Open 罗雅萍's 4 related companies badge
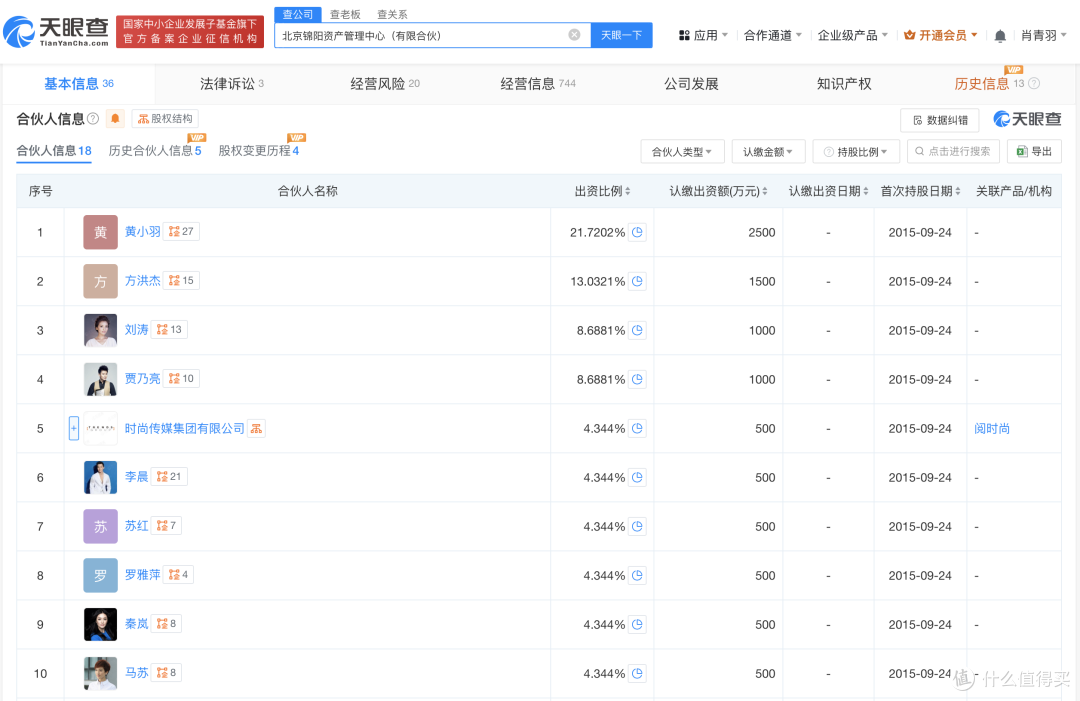 pyautogui.click(x=178, y=574)
